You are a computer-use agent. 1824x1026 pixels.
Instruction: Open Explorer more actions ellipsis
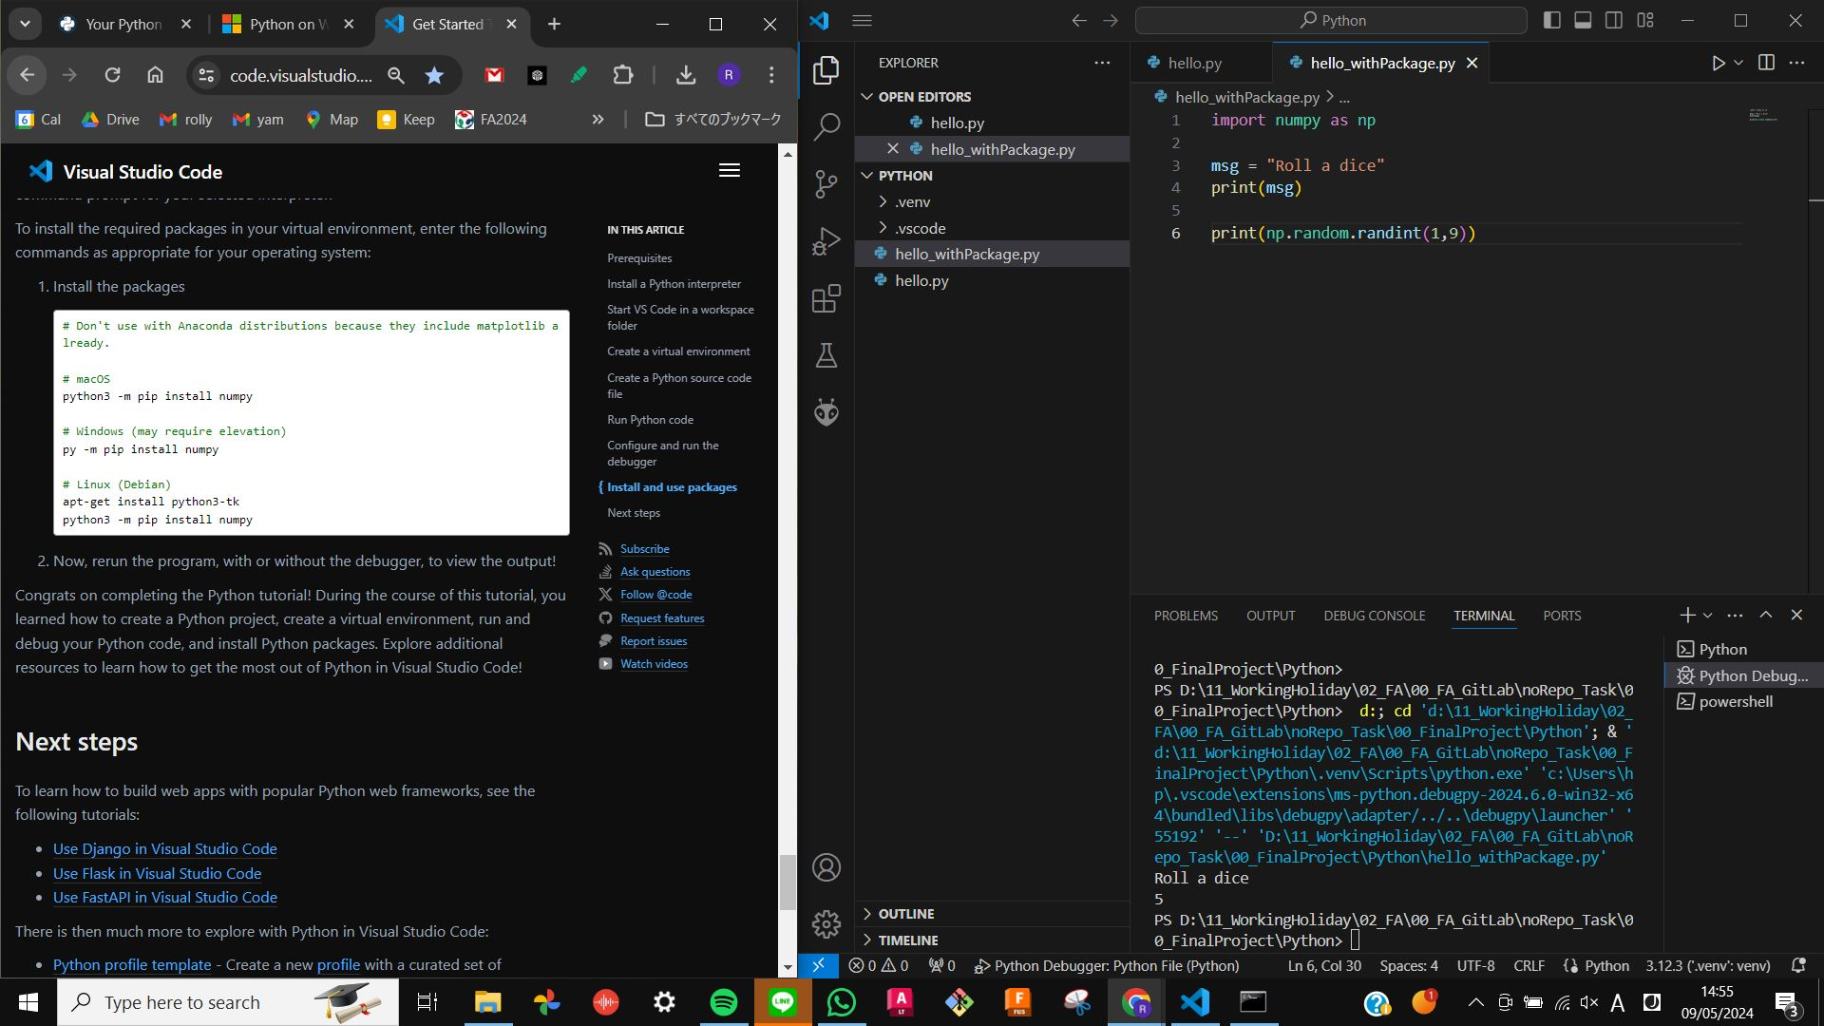pos(1102,63)
